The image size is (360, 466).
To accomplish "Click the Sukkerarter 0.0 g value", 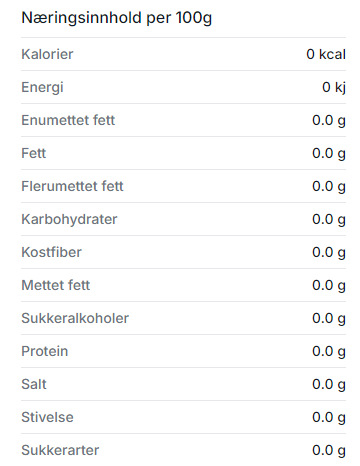I will (329, 451).
